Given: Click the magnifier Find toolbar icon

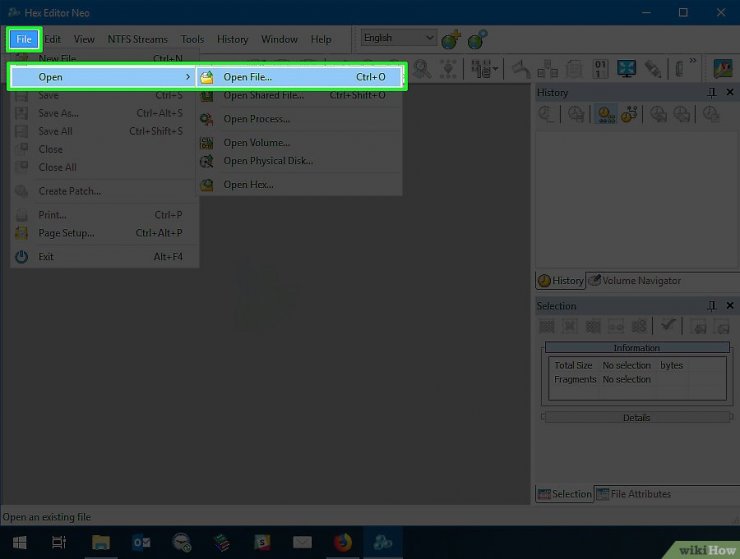Looking at the screenshot, I should tap(422, 69).
